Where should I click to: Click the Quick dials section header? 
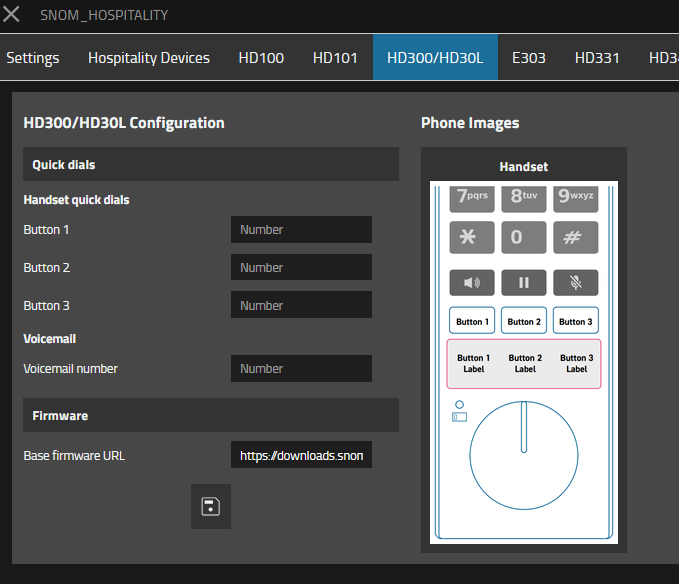tap(210, 164)
